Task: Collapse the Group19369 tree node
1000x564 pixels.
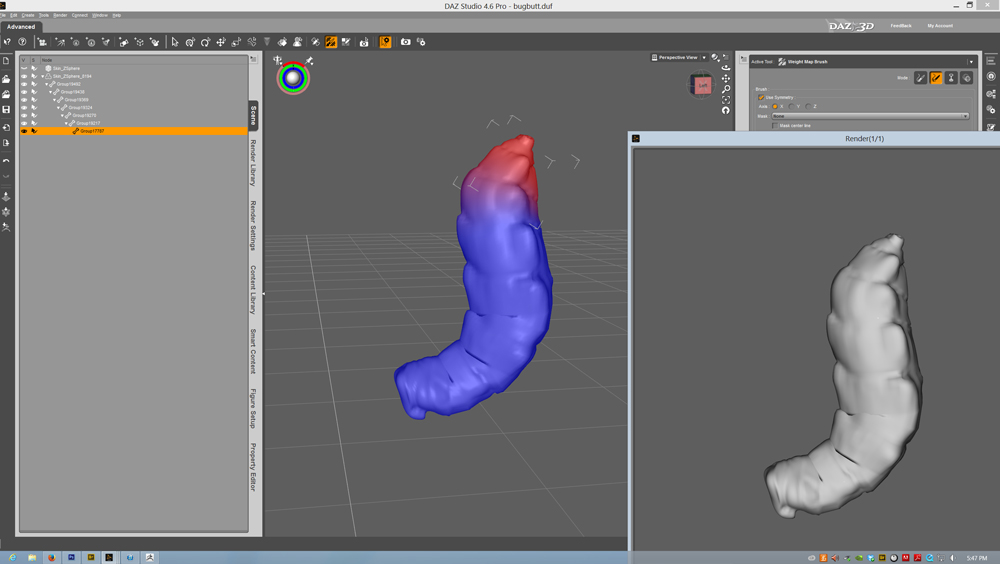Action: [x=54, y=100]
